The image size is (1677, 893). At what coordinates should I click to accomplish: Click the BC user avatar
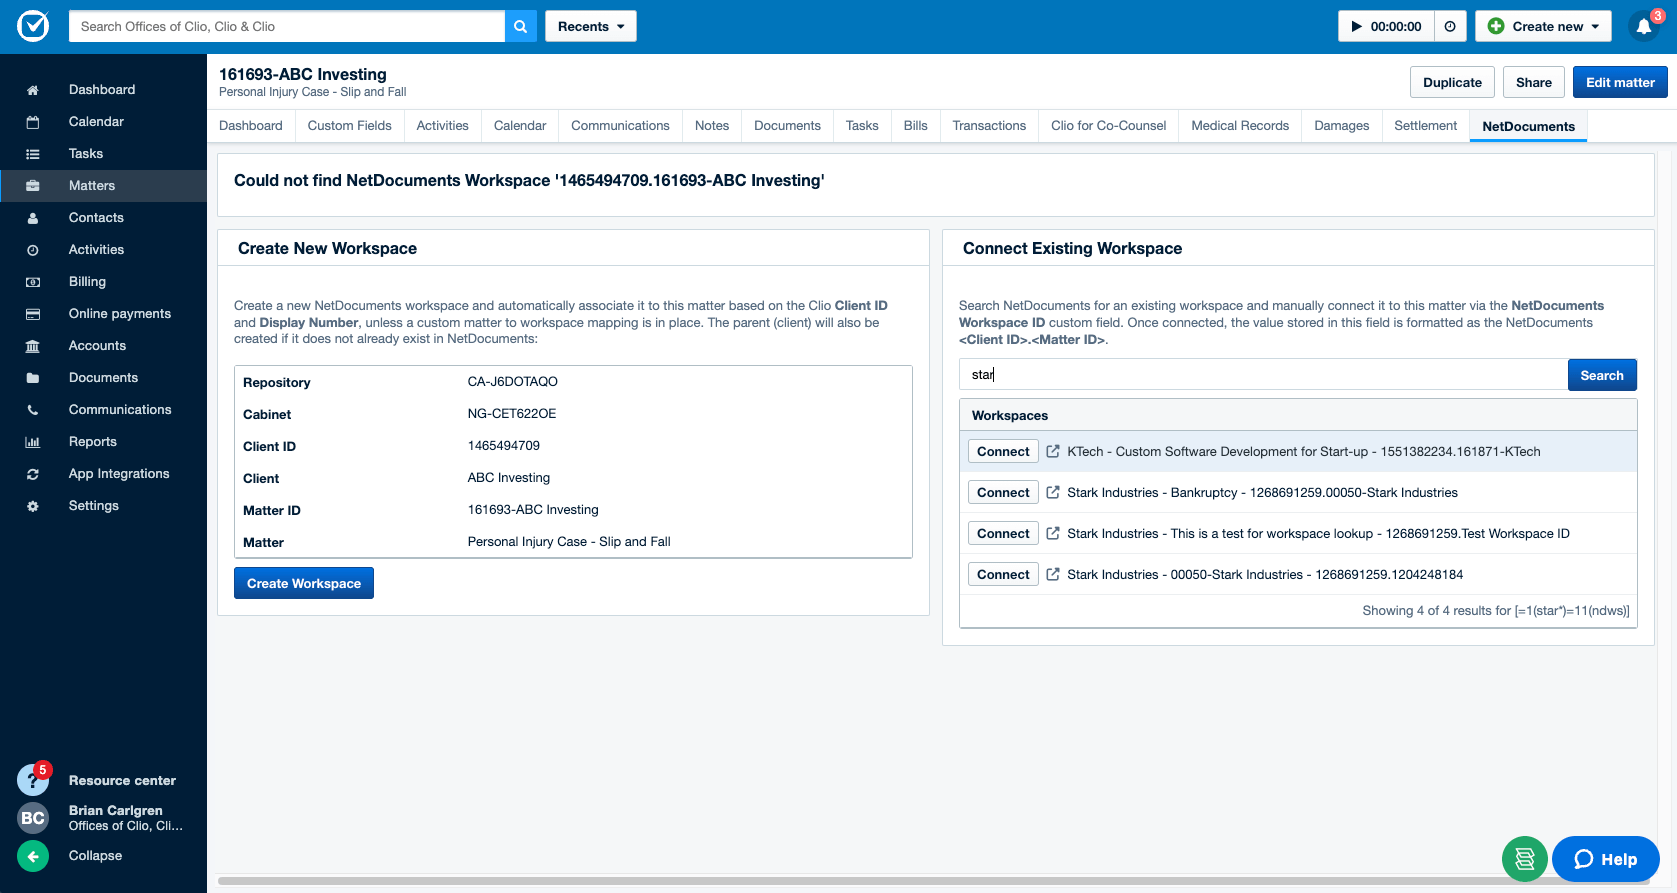(x=33, y=818)
